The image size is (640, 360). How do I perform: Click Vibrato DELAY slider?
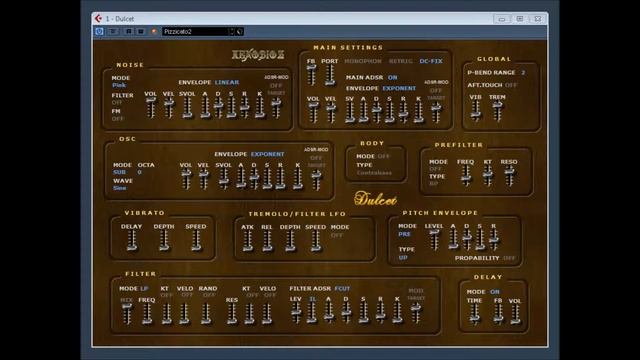coord(131,240)
